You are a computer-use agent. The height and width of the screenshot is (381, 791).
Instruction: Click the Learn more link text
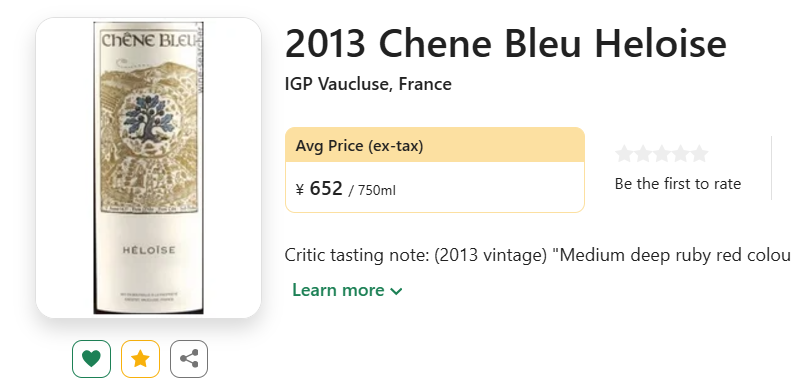pos(338,290)
